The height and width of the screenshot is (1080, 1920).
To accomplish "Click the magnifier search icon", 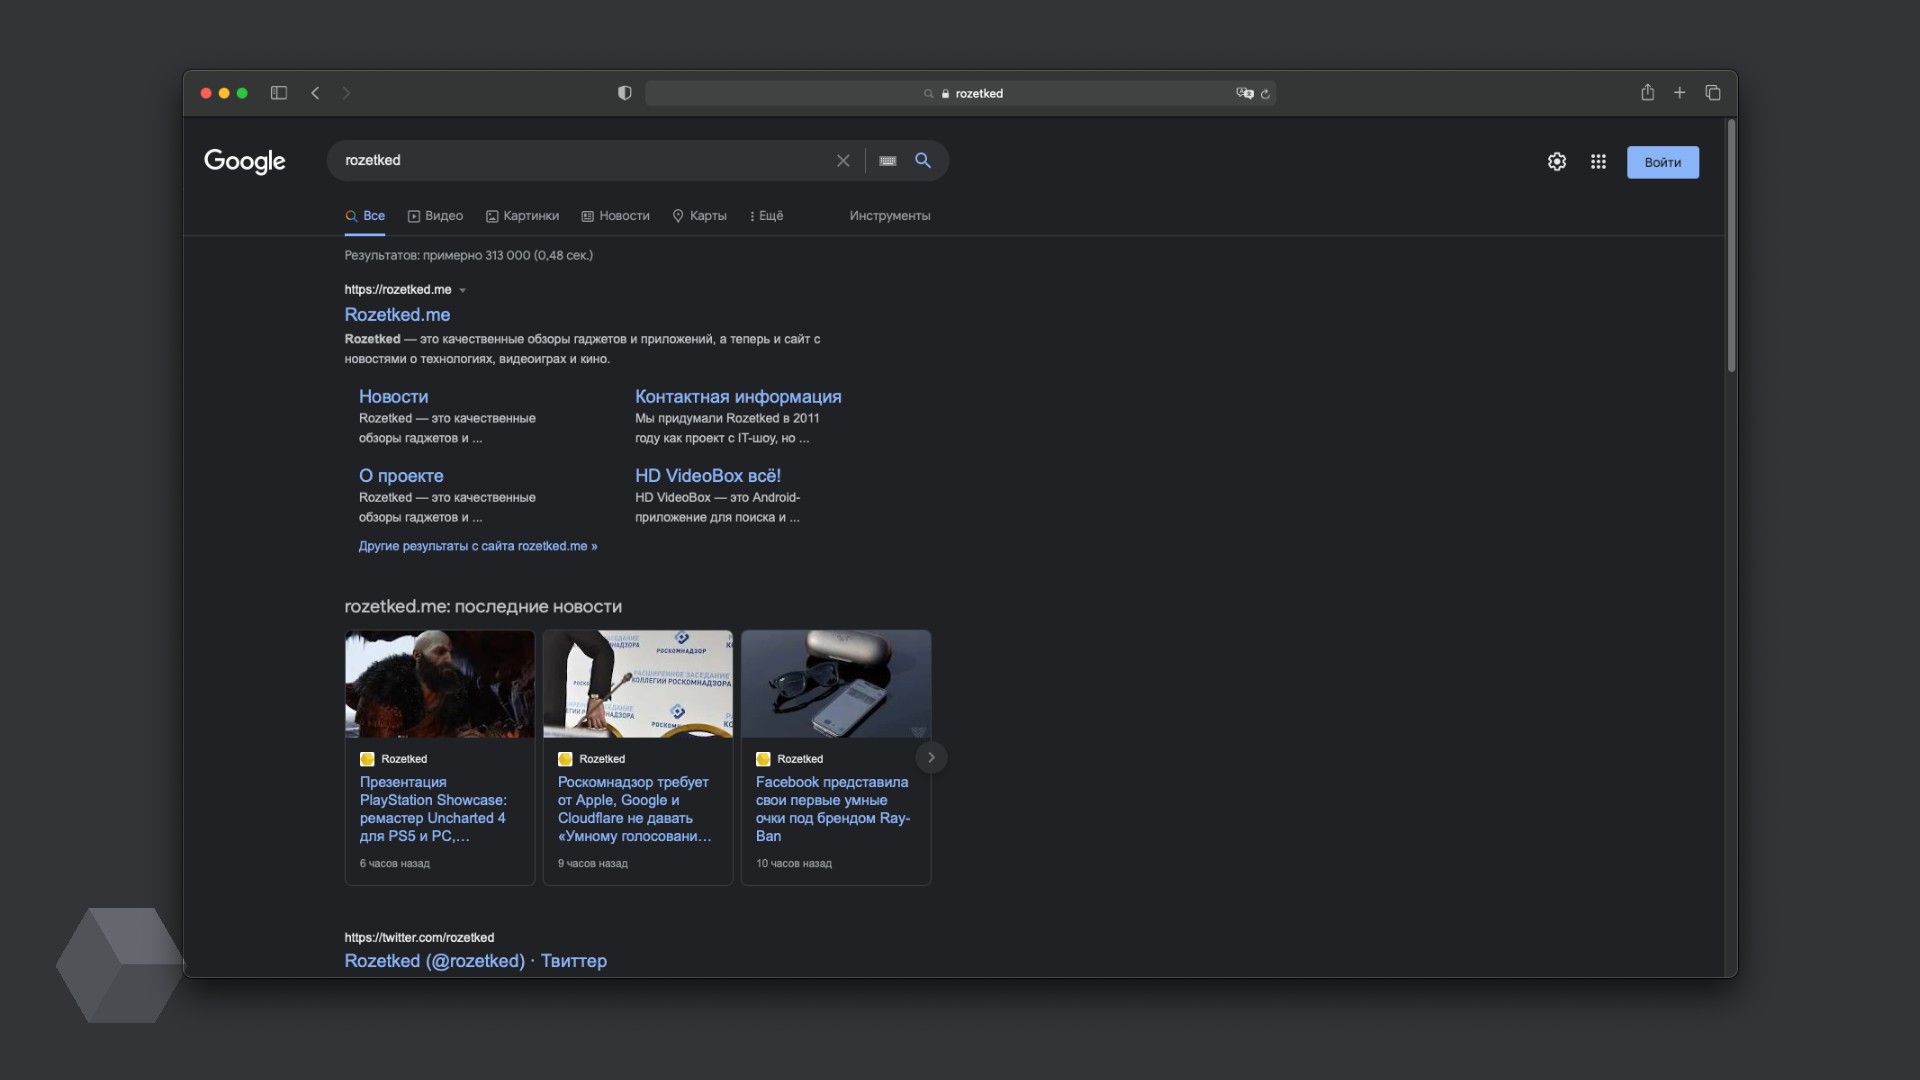I will point(923,160).
